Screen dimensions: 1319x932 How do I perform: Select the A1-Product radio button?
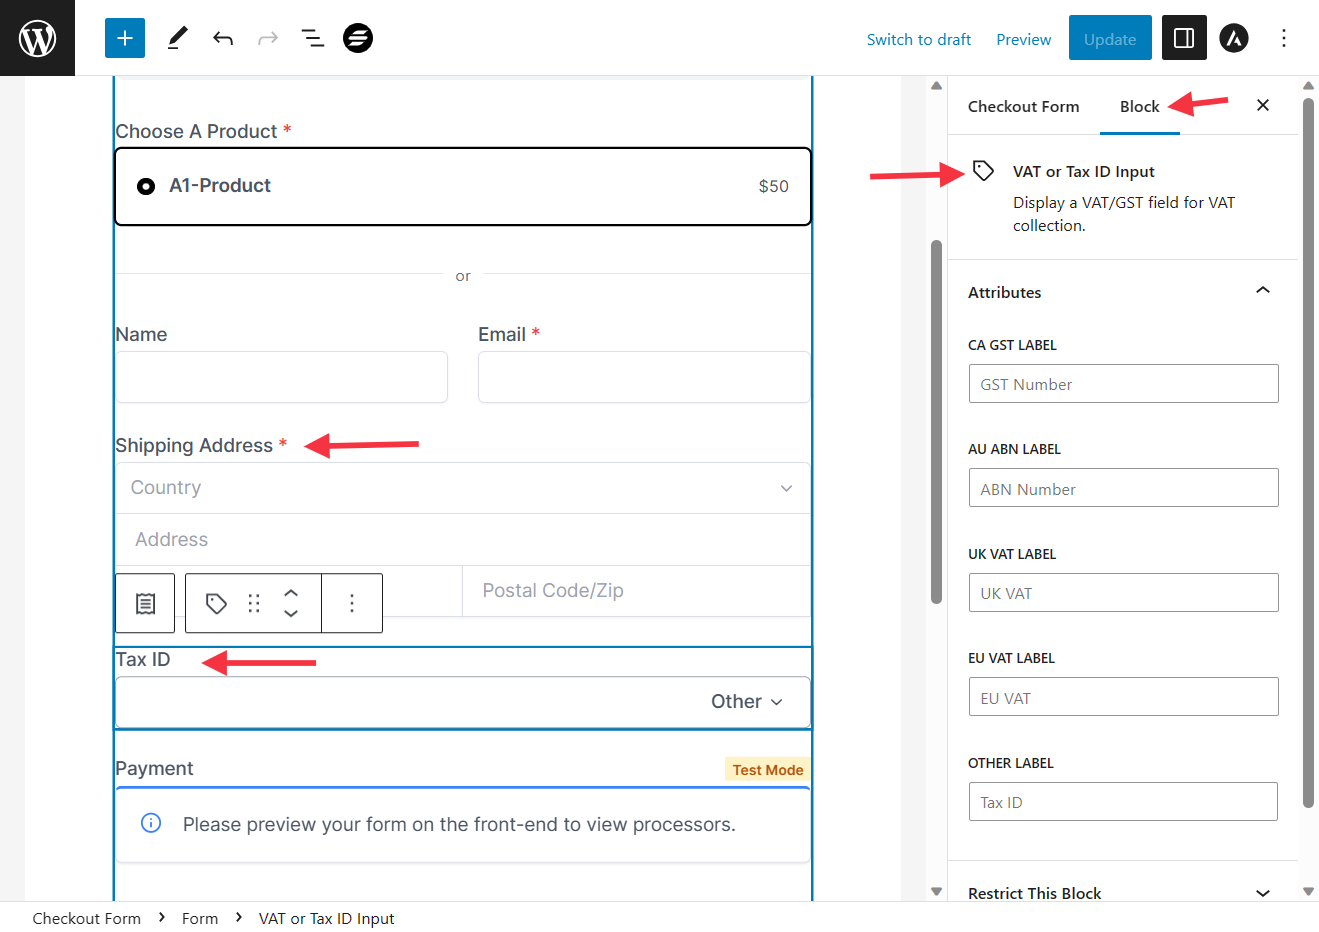146,186
